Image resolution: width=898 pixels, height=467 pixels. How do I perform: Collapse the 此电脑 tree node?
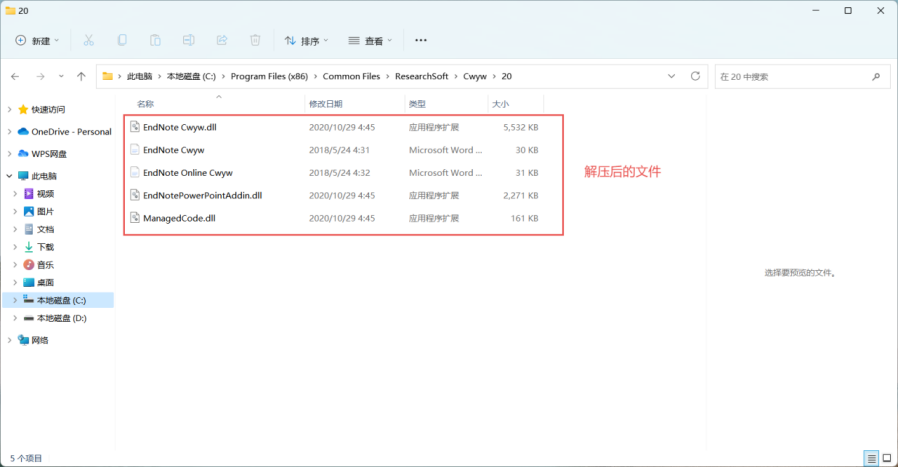(x=9, y=176)
